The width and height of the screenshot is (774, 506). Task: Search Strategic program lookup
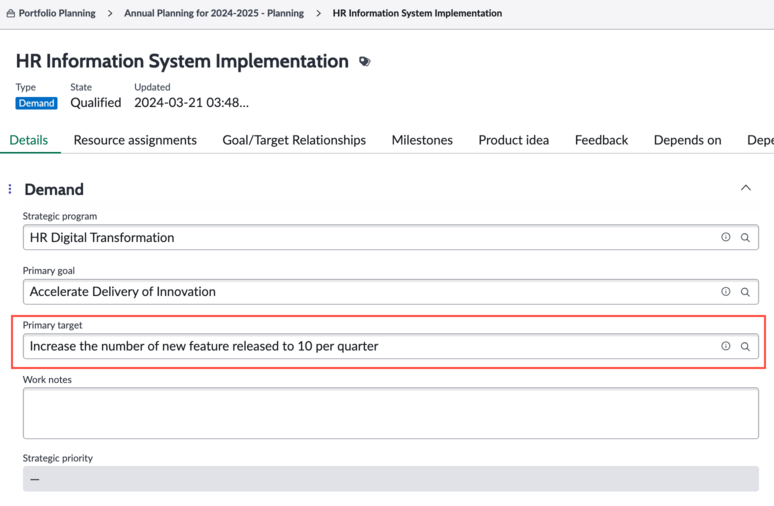point(745,237)
